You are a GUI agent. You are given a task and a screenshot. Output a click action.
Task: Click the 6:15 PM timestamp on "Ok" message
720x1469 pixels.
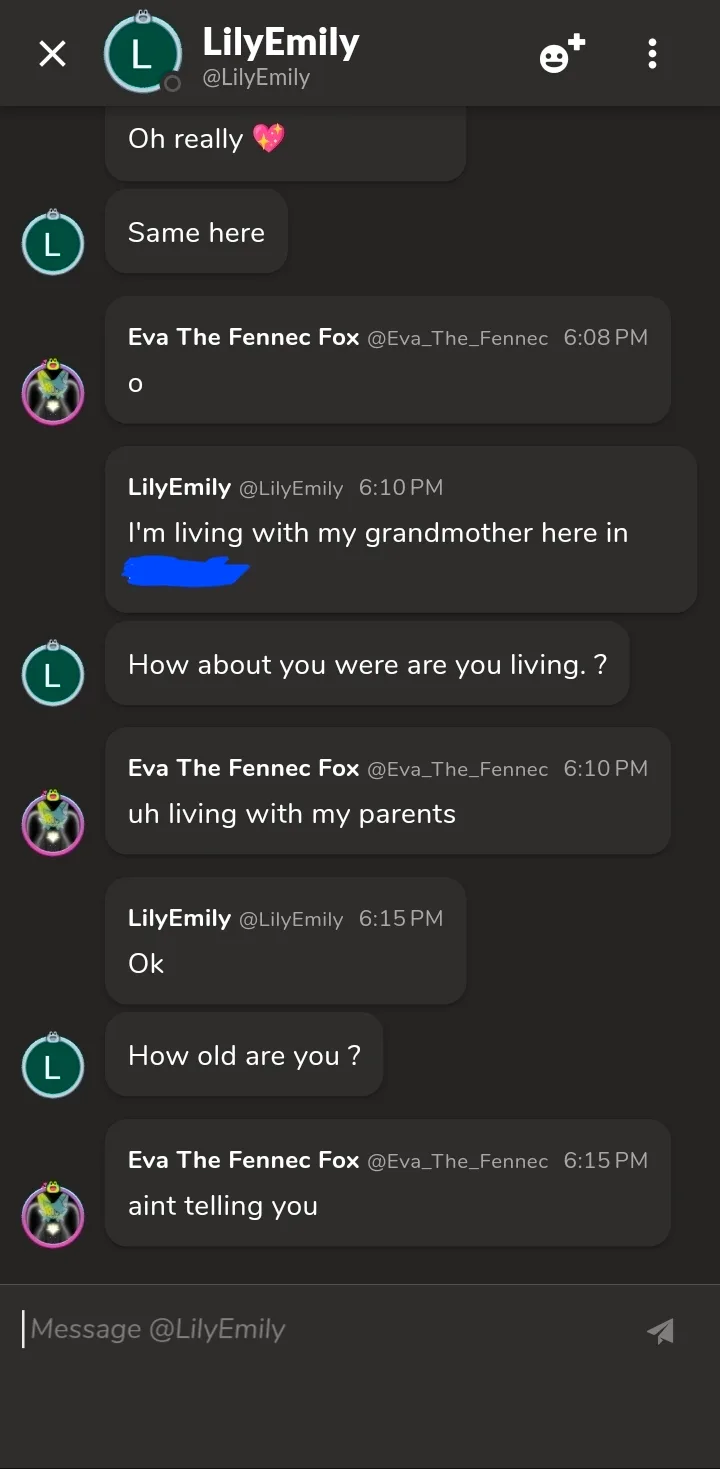coord(400,919)
